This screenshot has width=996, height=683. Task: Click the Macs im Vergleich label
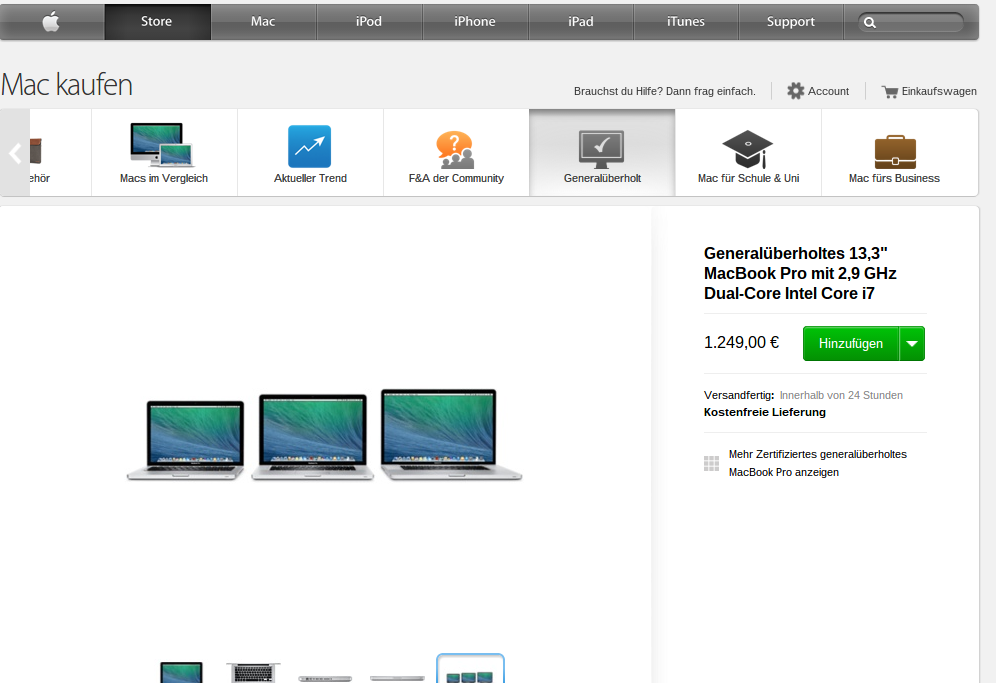(x=164, y=179)
